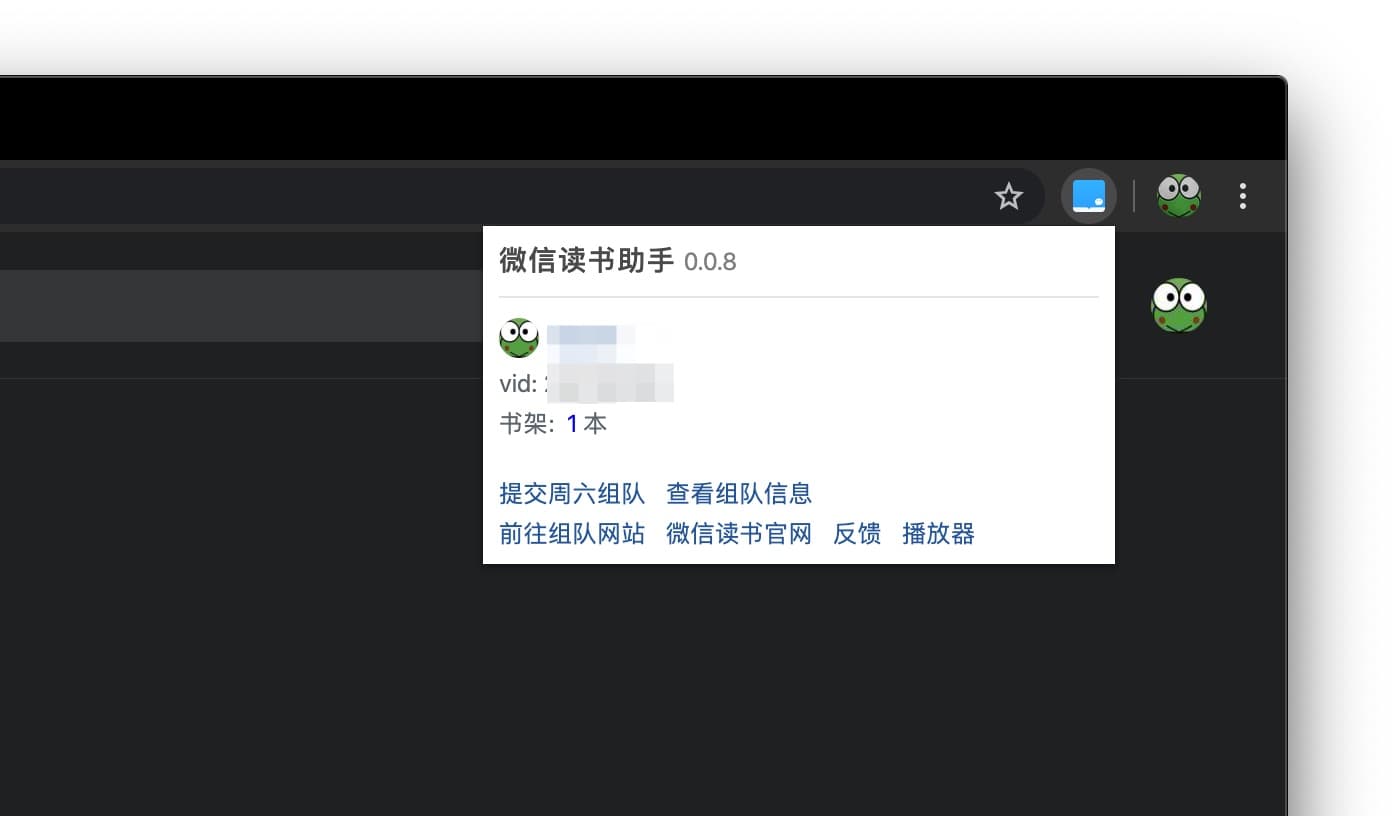The width and height of the screenshot is (1399, 816).
Task: Open the WeRead helper extension icon
Action: coord(1089,196)
